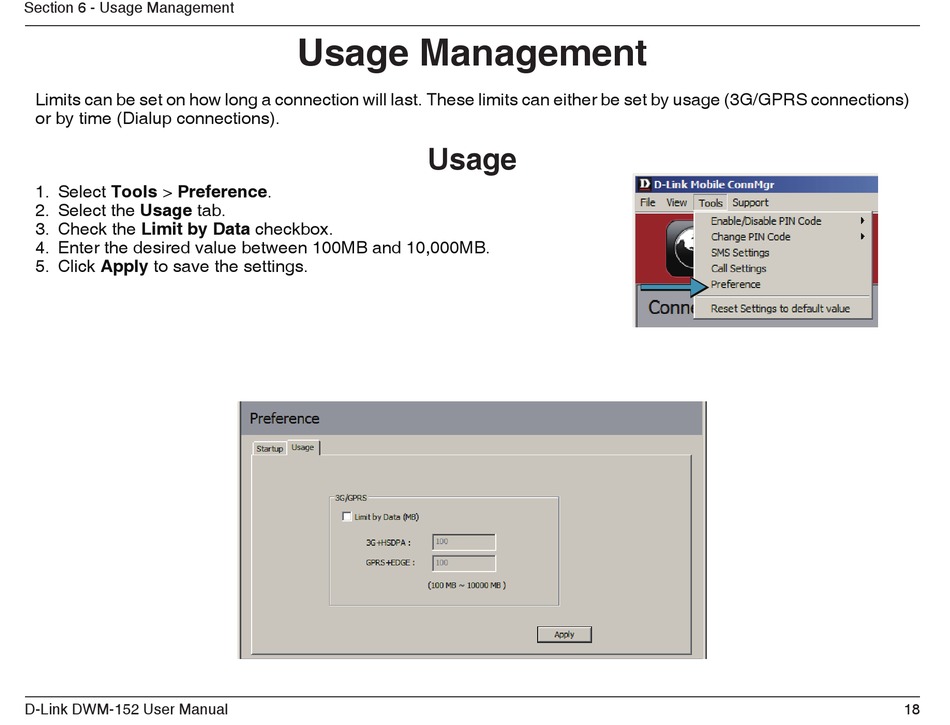Switch to the Startup tab
The image size is (950, 725).
270,448
